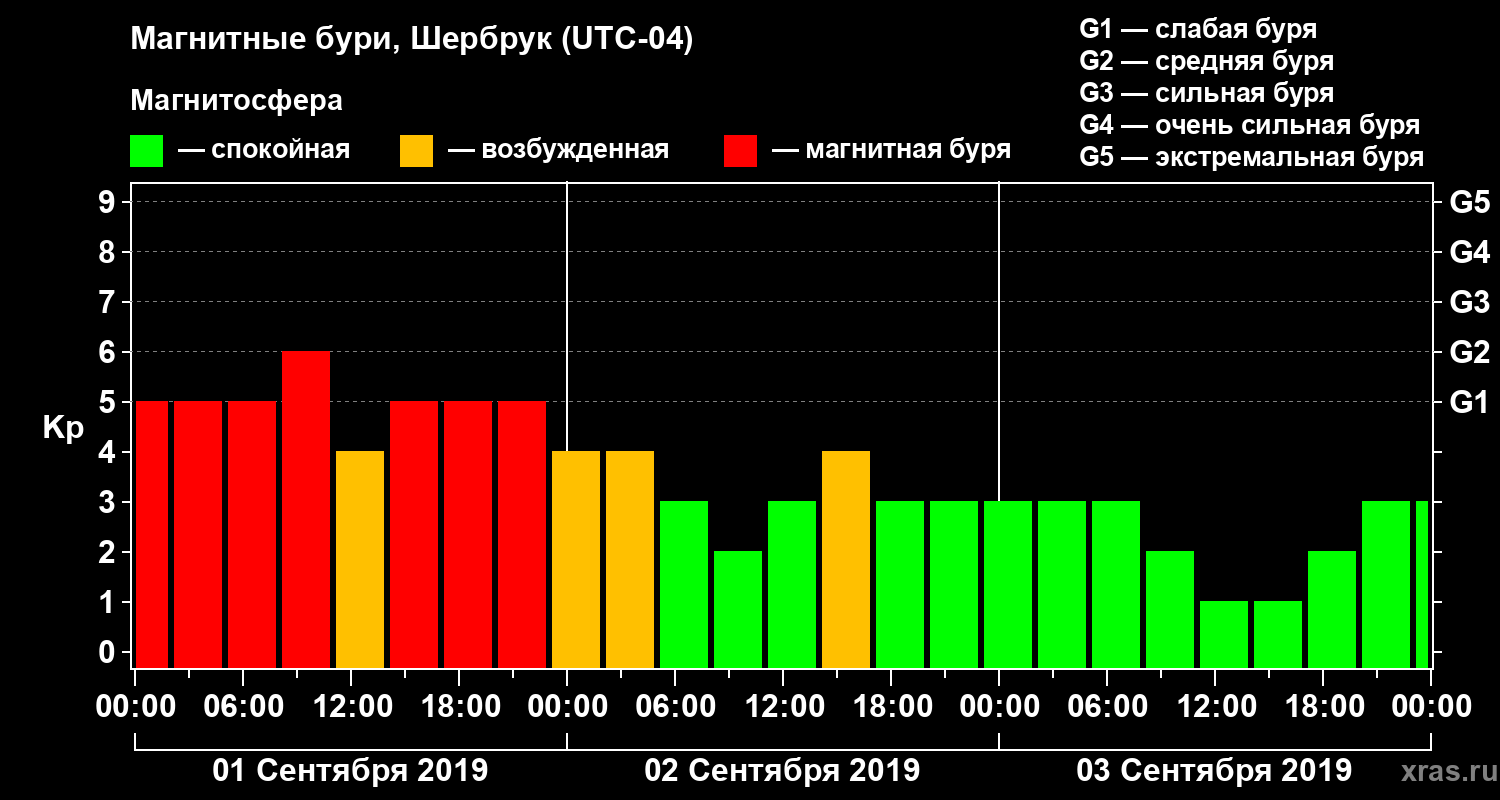Click the '18:00' time label above 02 Сентября
Image resolution: width=1500 pixels, height=800 pixels.
[x=891, y=706]
